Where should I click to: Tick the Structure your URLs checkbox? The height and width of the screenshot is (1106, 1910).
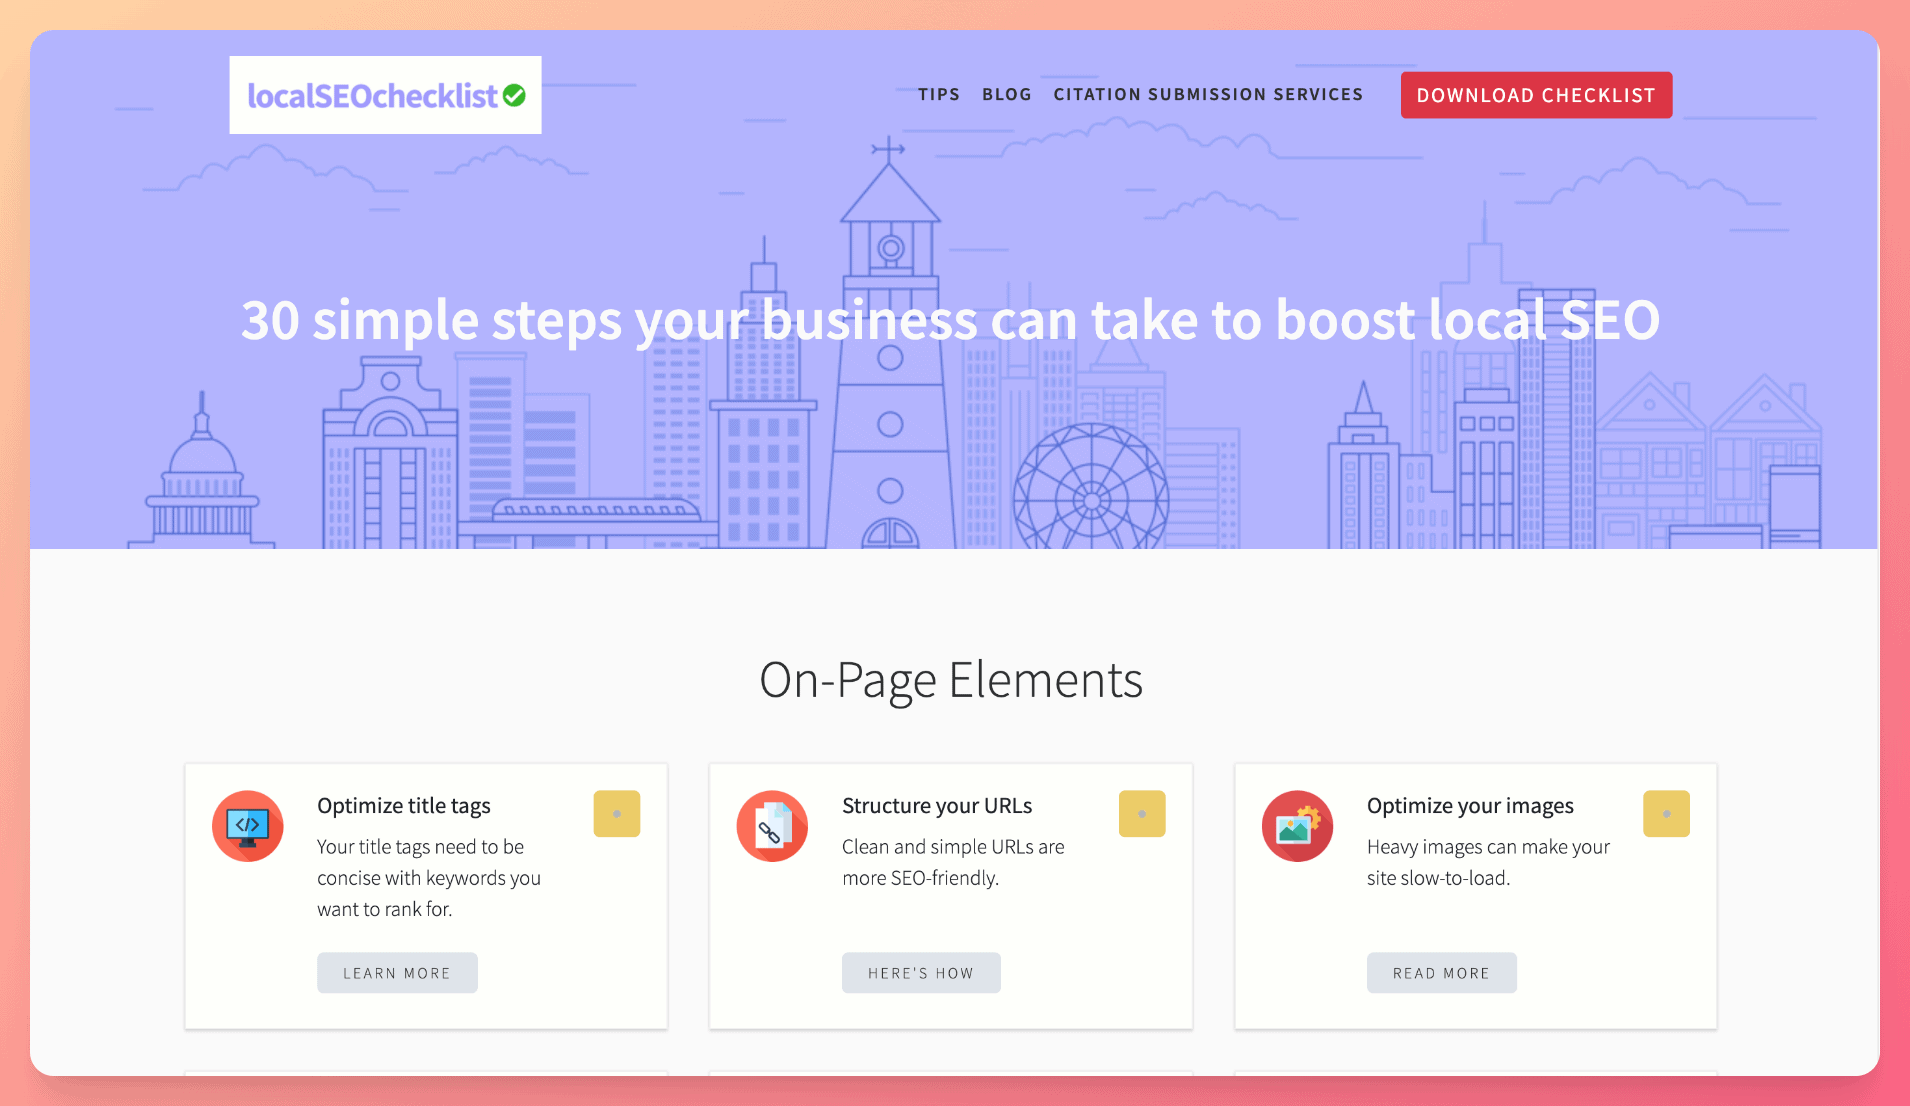pyautogui.click(x=1141, y=814)
